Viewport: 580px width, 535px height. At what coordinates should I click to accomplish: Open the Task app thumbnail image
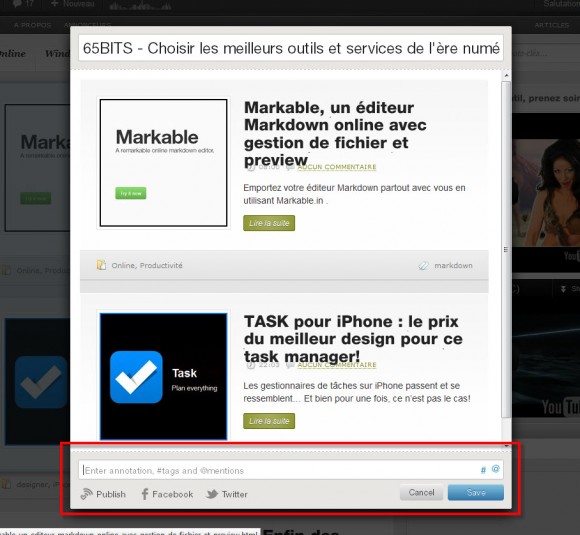coord(163,376)
